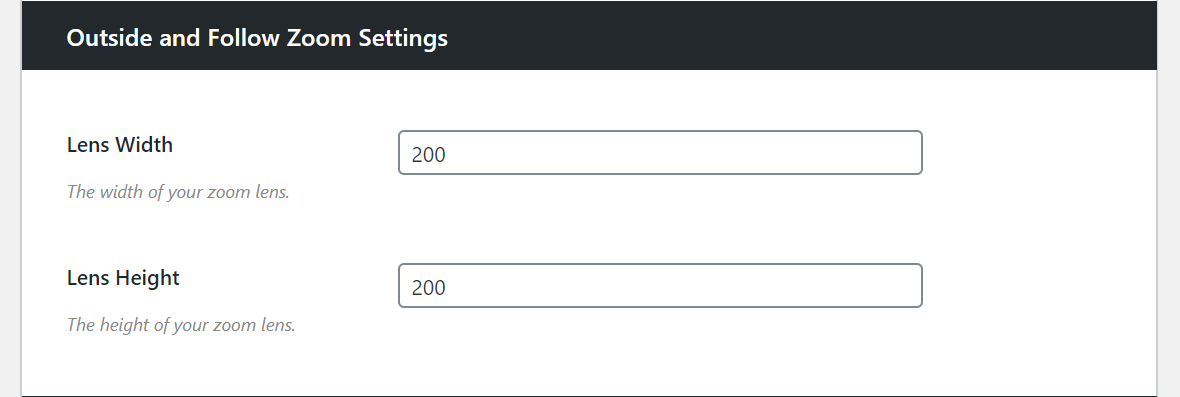This screenshot has height=397, width=1180.
Task: Place cursor on the 200 value in Lens Width
Action: 429,155
